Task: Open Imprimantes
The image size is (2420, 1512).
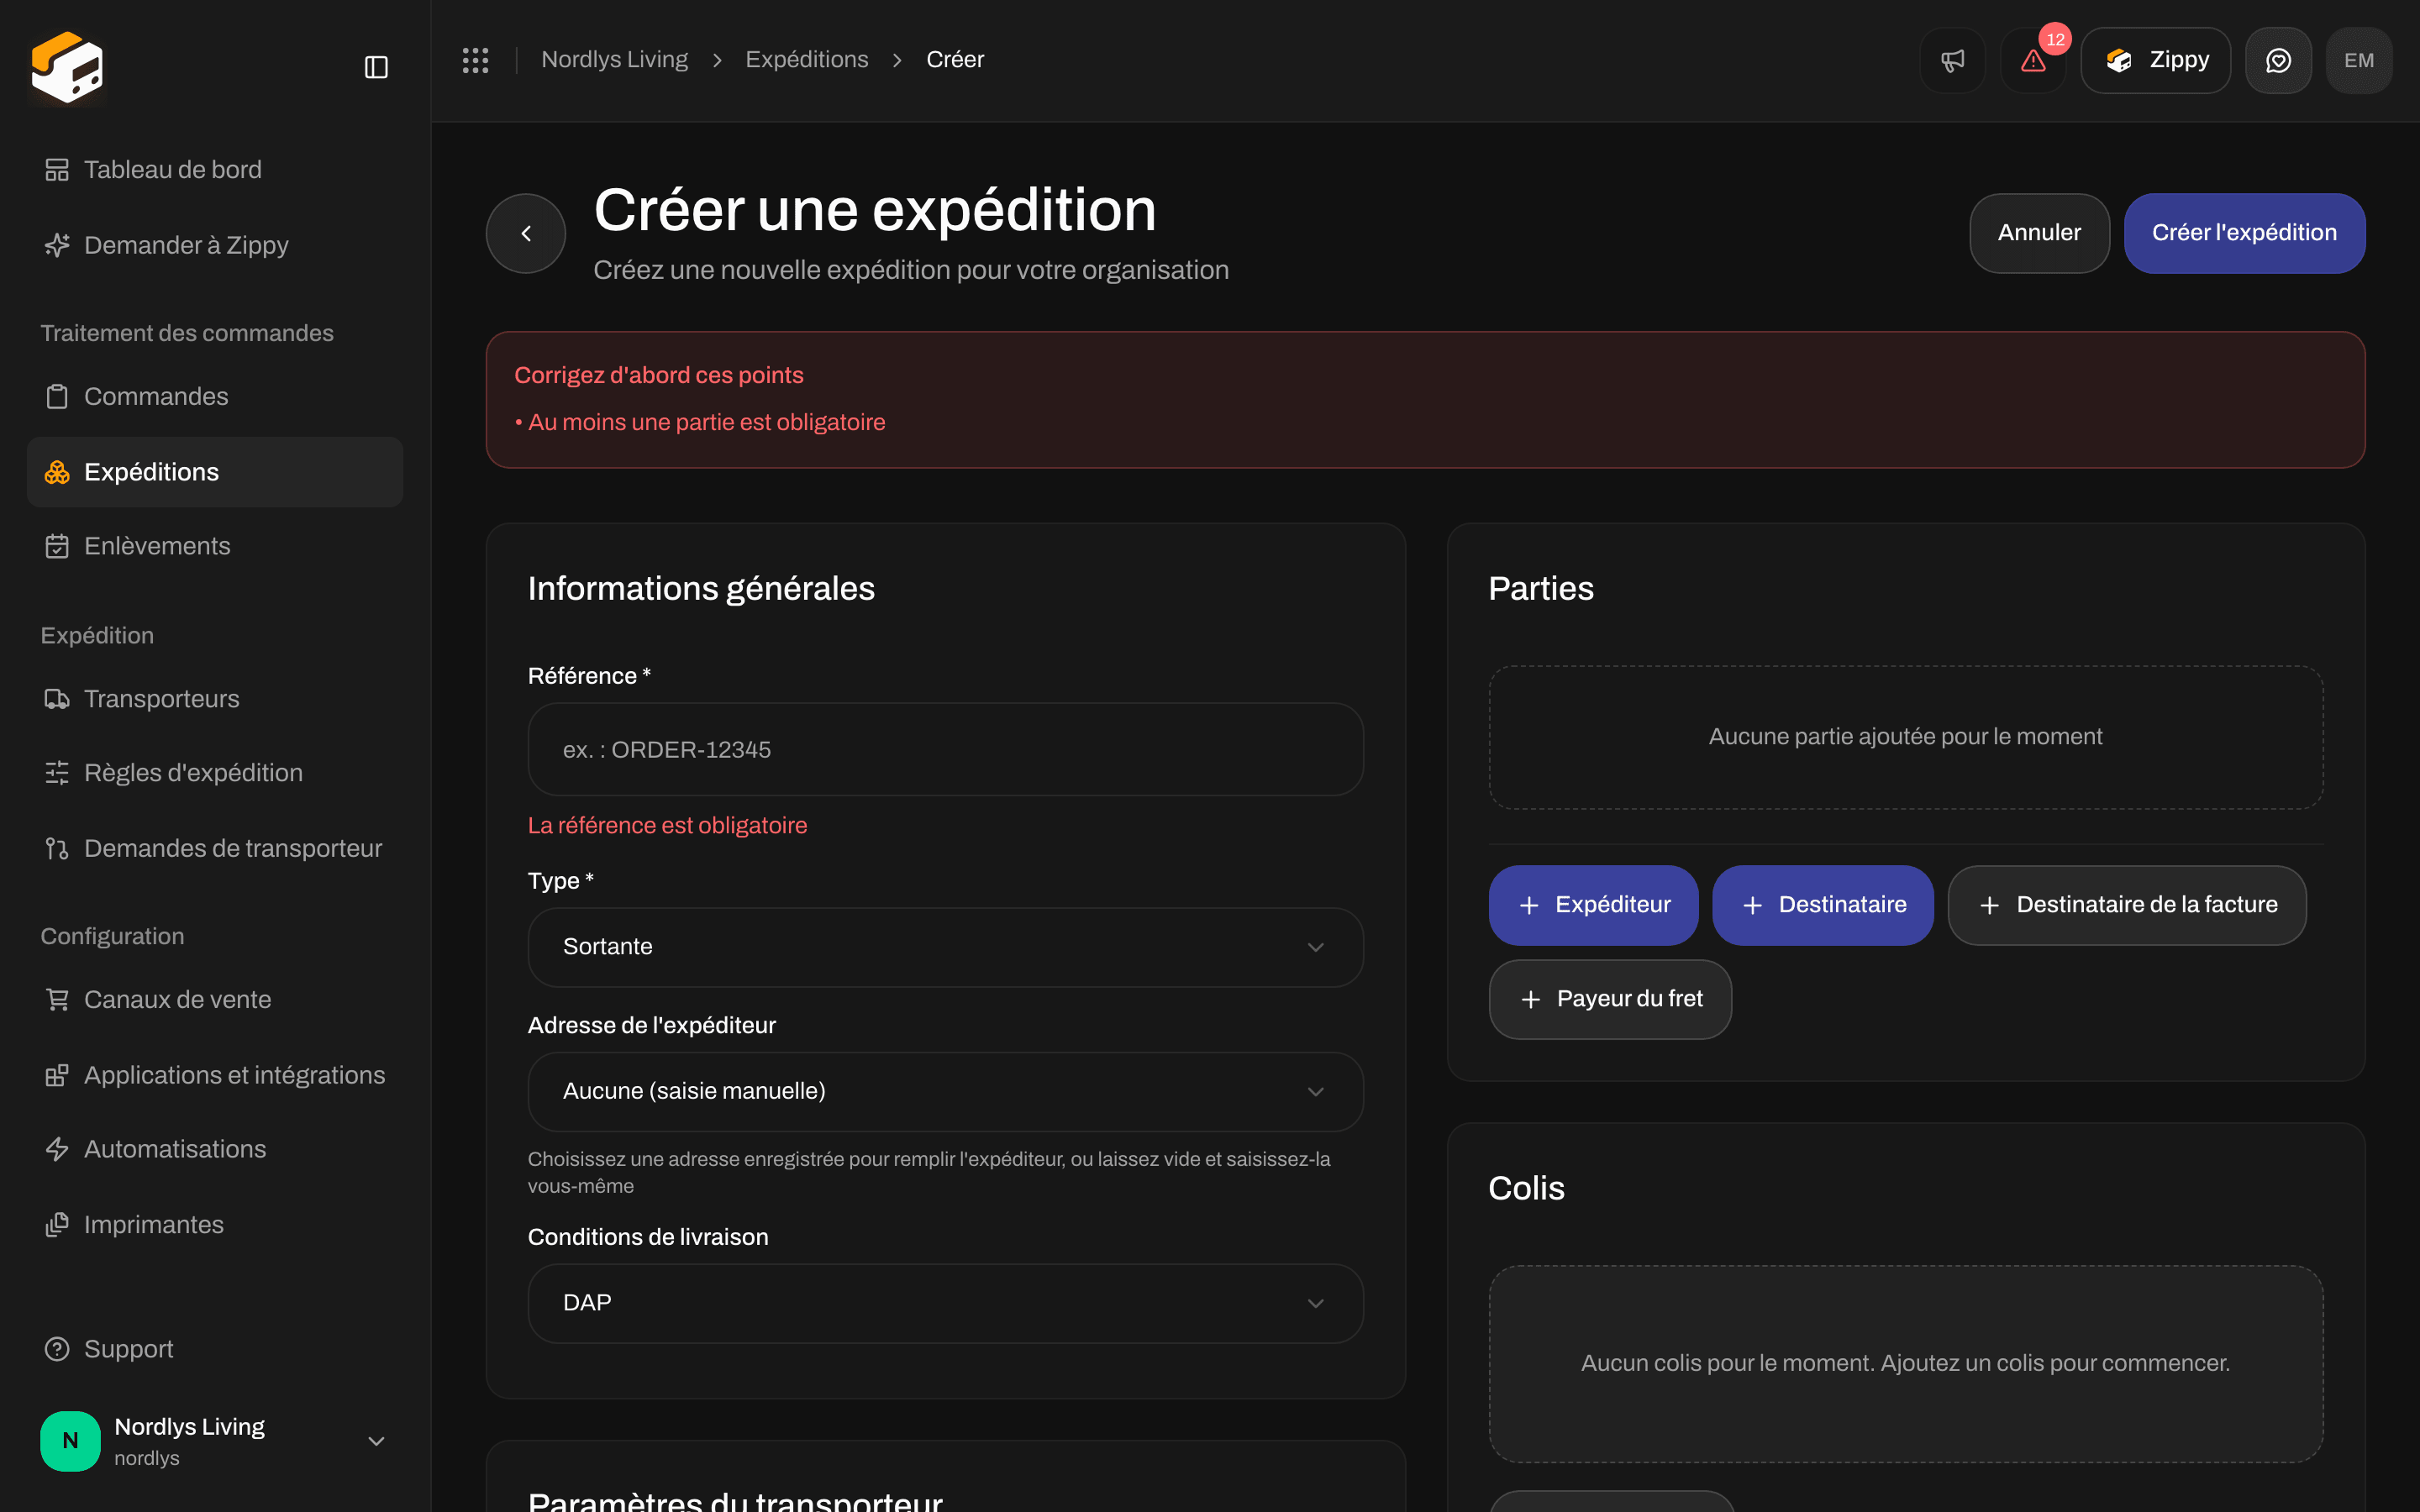Action: pos(215,1225)
